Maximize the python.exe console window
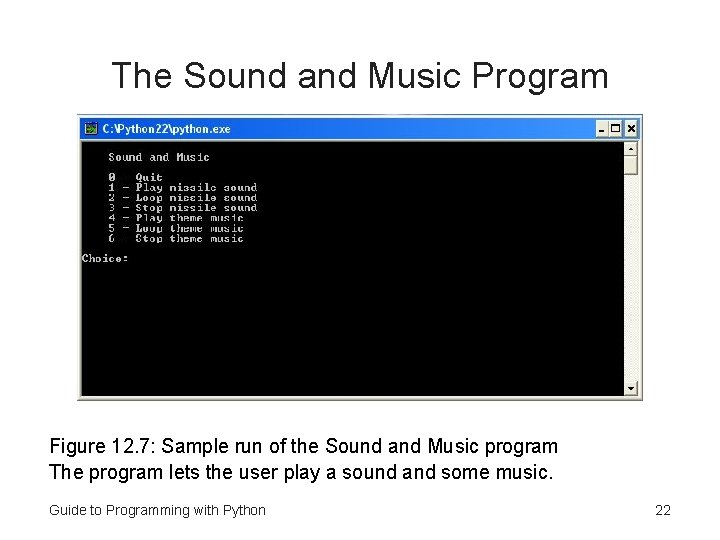Viewport: 720px width, 540px height. (x=615, y=129)
